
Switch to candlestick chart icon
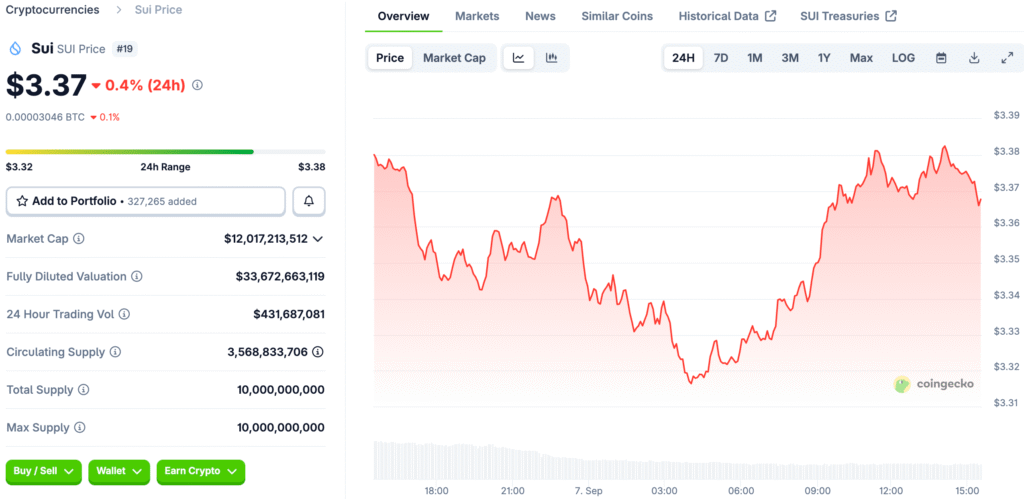(x=552, y=57)
